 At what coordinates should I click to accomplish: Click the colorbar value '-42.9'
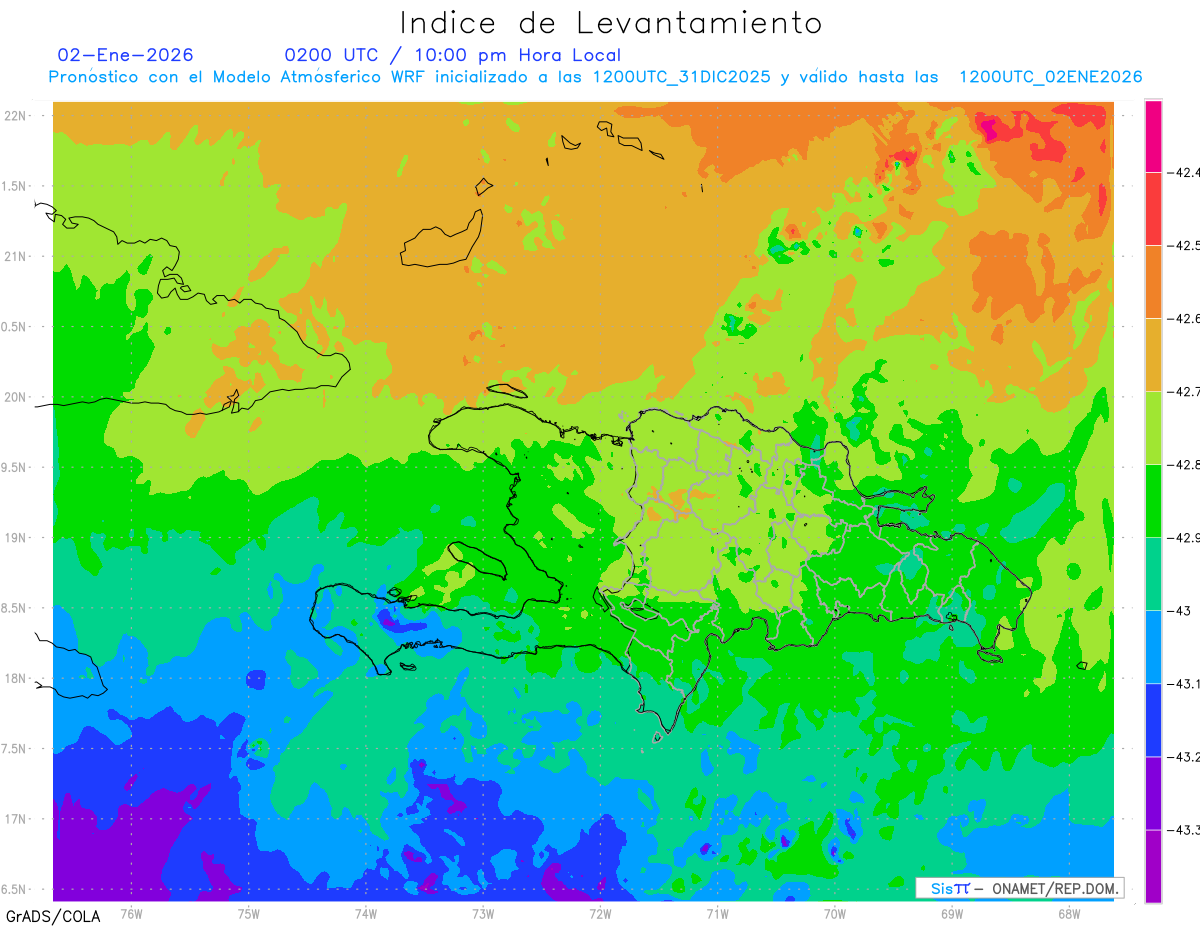[x=1184, y=538]
